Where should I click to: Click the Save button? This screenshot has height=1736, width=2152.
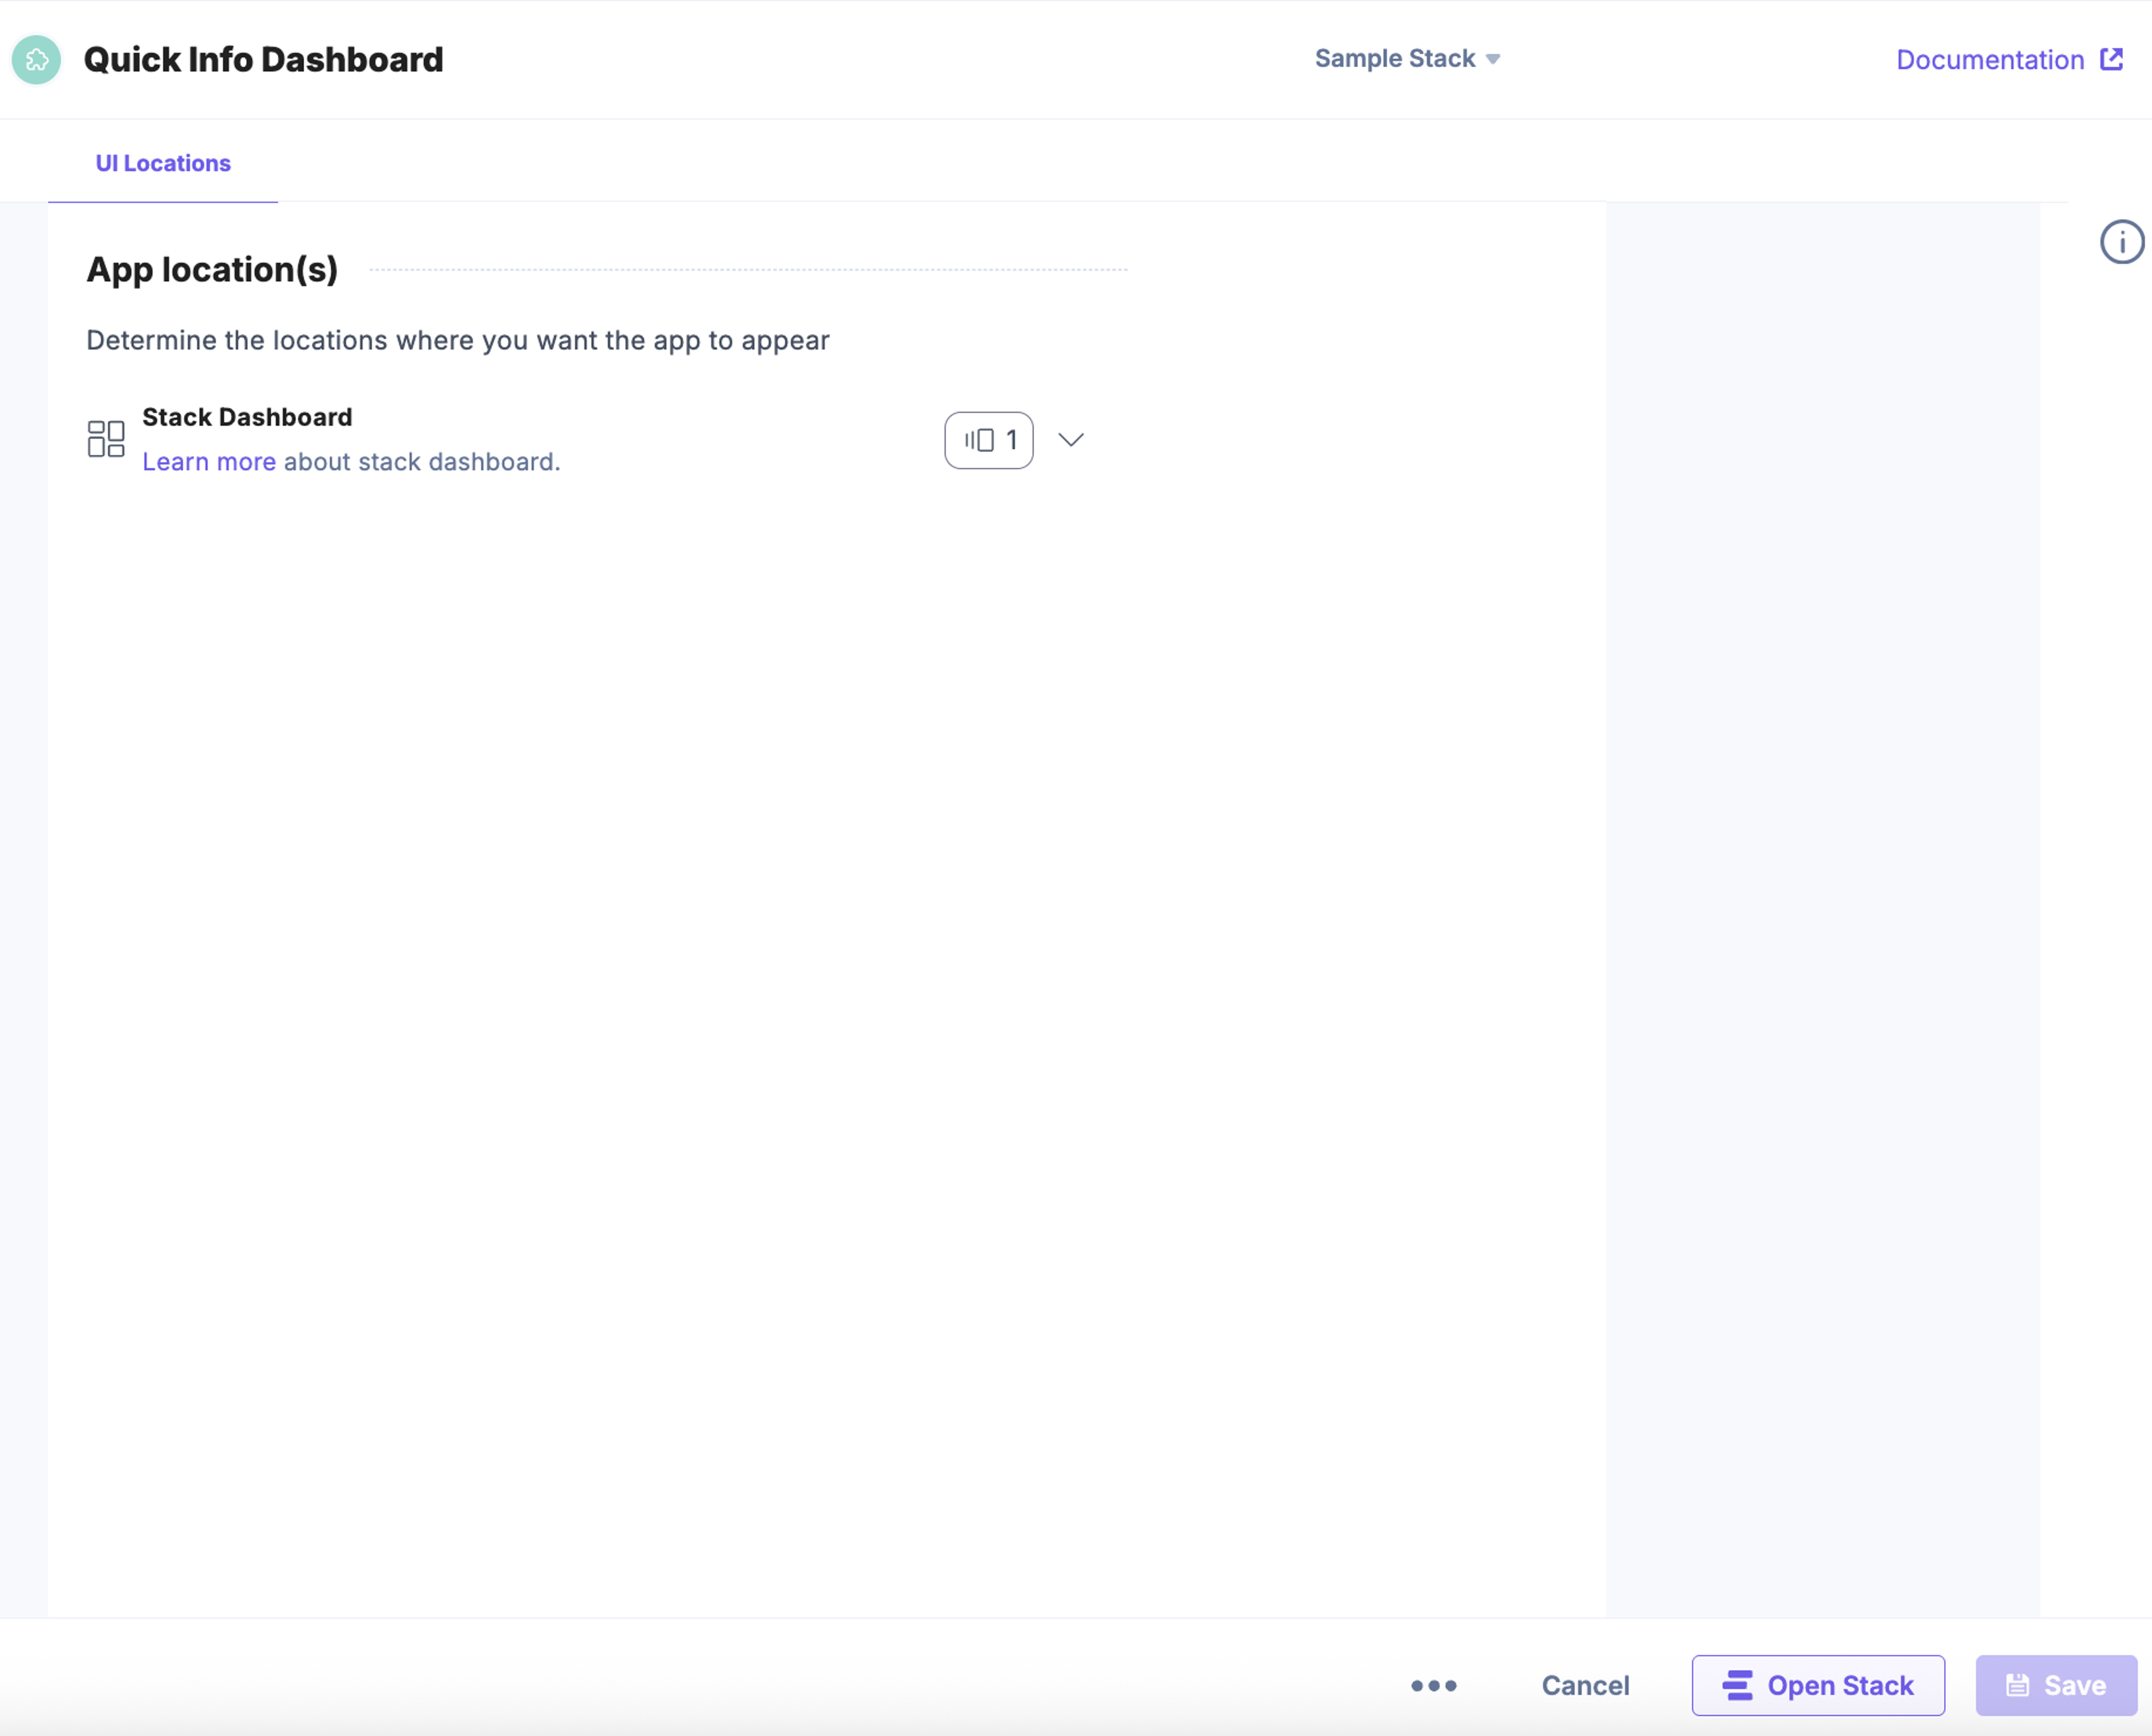point(2056,1685)
